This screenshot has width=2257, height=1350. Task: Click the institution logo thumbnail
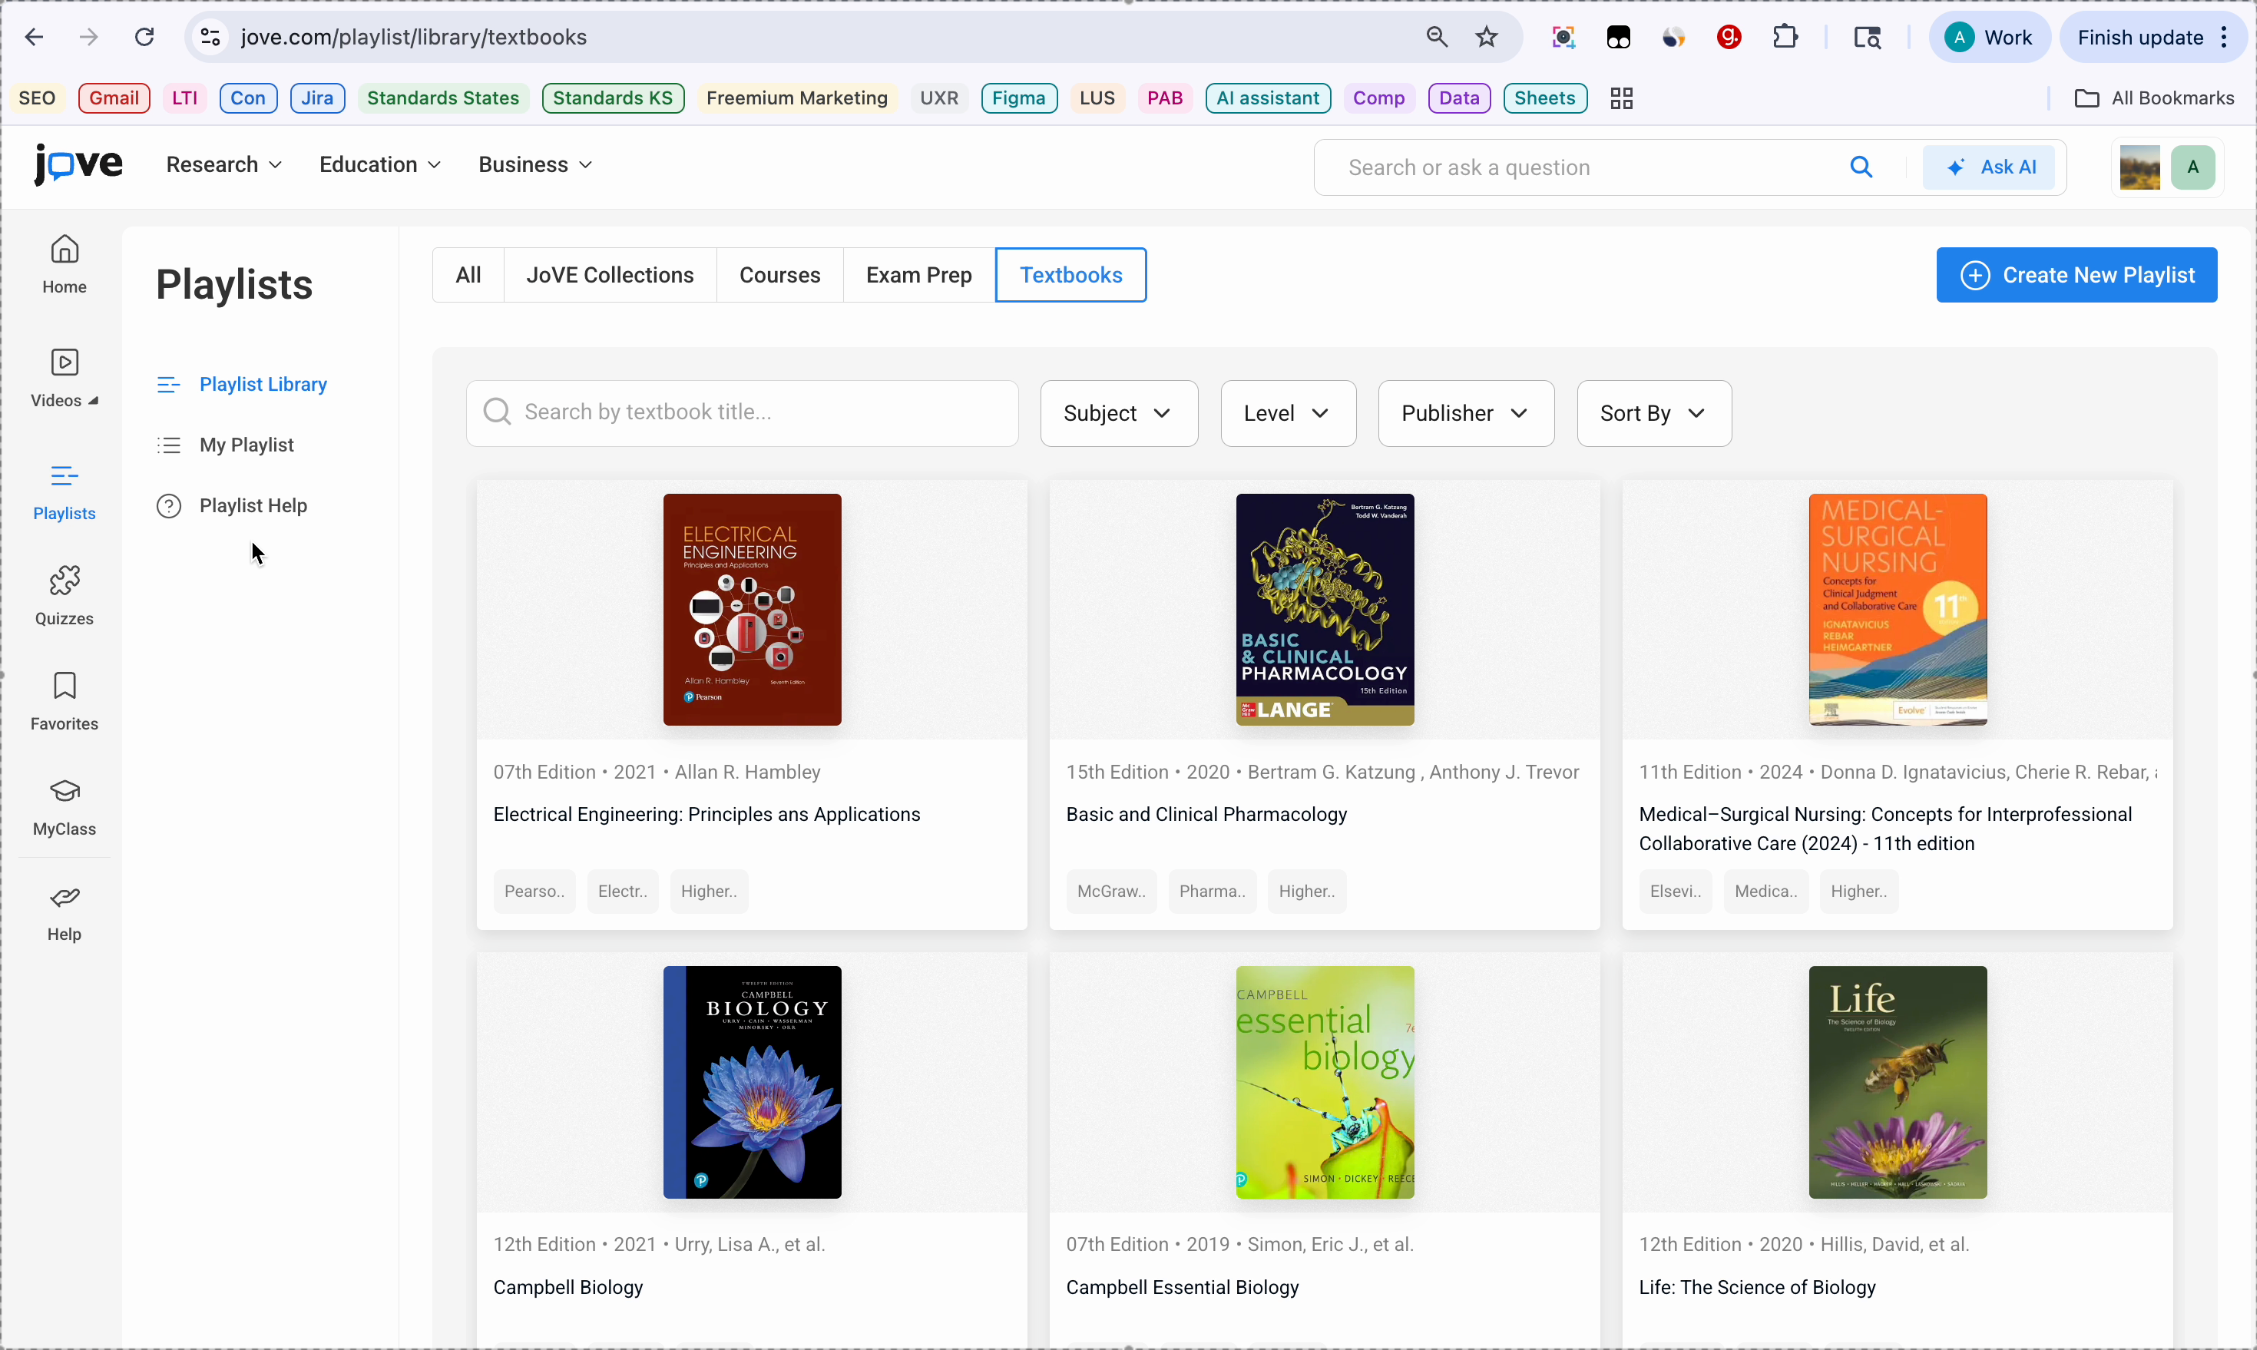pos(2139,167)
